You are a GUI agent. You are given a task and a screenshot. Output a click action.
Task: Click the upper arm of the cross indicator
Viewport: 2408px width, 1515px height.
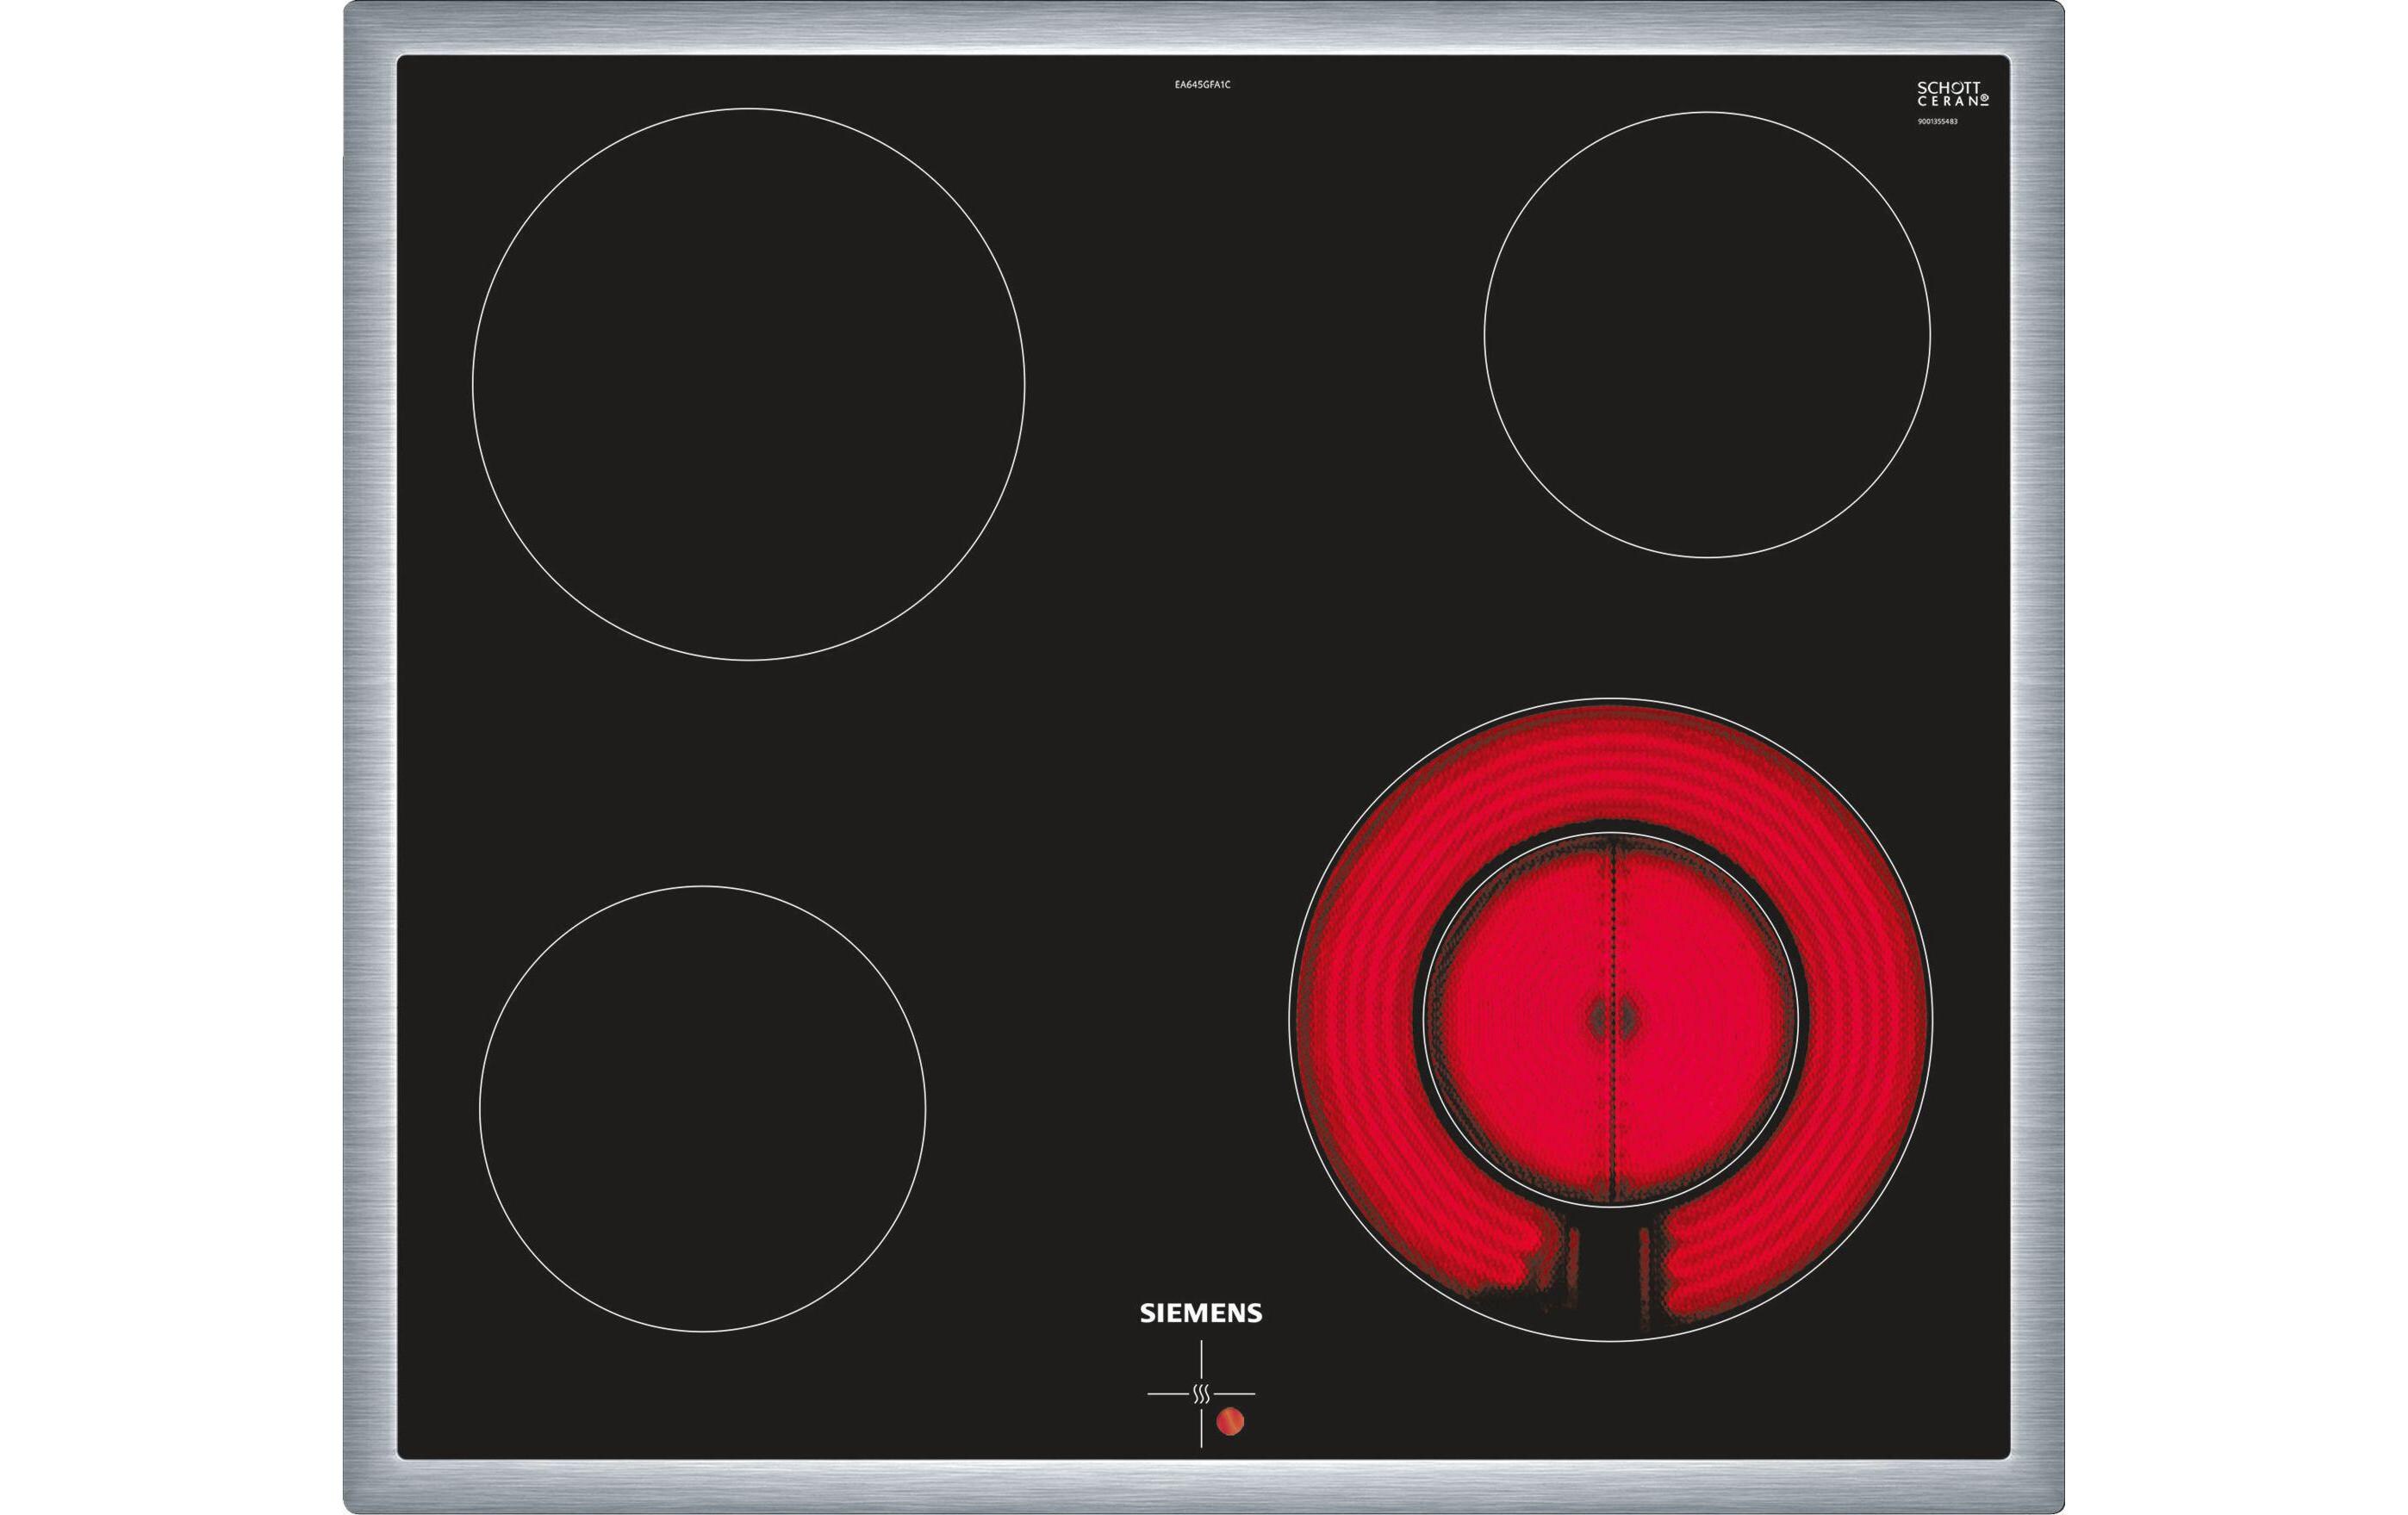click(x=1201, y=1360)
